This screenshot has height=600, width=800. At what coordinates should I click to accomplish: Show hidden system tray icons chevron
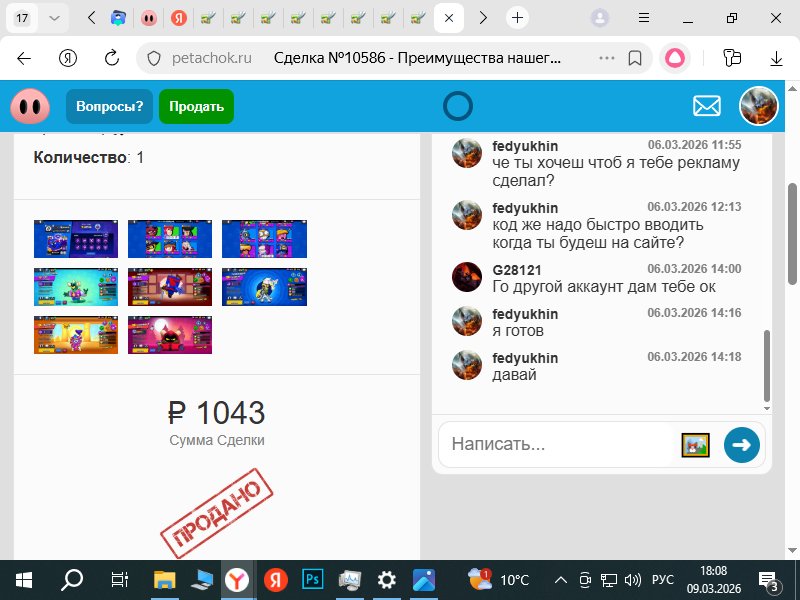click(560, 579)
